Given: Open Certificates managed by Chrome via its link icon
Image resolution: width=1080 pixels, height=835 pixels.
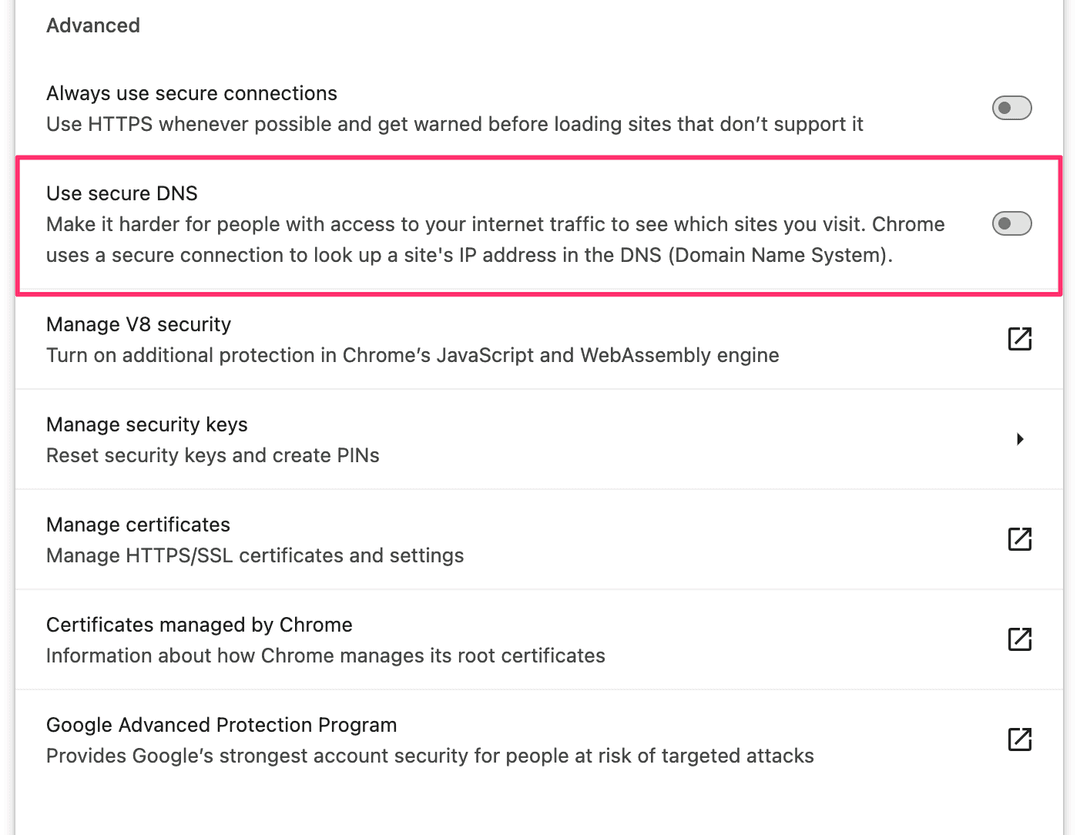Looking at the screenshot, I should click(x=1019, y=639).
